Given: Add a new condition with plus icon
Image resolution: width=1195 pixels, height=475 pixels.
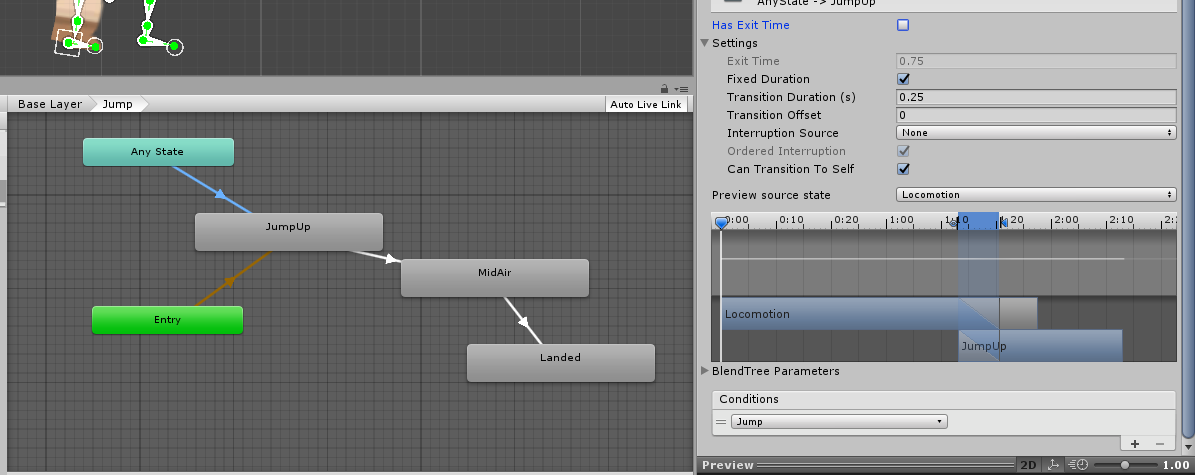Looking at the screenshot, I should tap(1135, 443).
